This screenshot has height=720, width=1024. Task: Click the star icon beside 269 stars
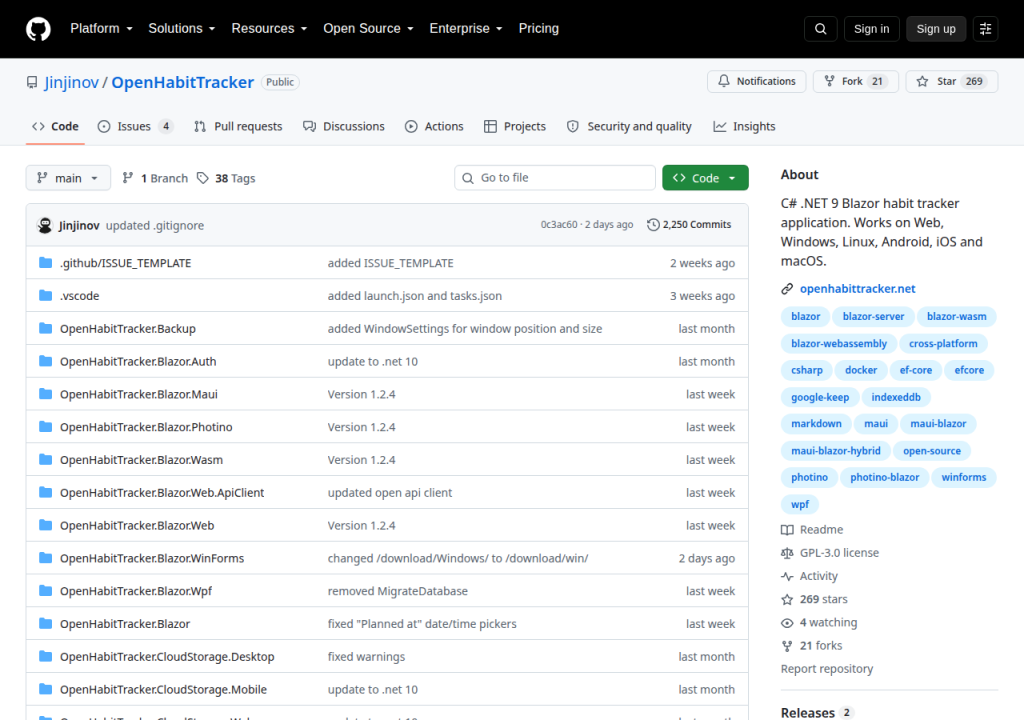[x=787, y=599]
